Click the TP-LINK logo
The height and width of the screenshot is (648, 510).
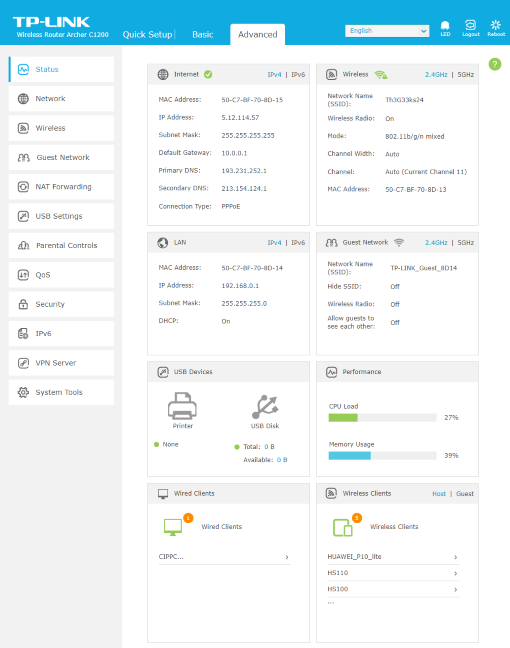tap(51, 22)
